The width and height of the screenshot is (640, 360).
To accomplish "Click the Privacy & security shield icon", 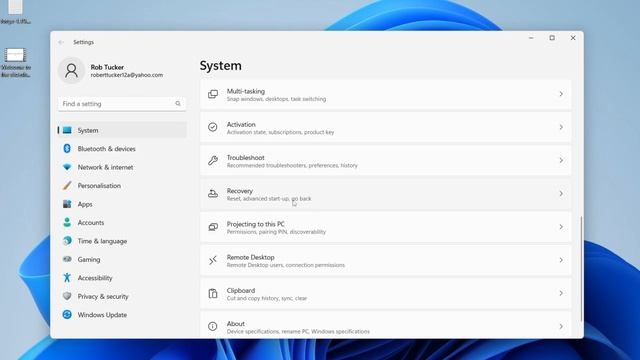I will click(x=67, y=296).
